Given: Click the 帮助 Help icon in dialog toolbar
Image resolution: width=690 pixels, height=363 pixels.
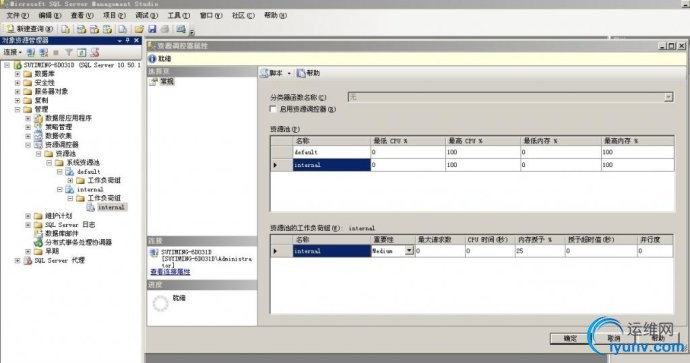Looking at the screenshot, I should pos(301,73).
